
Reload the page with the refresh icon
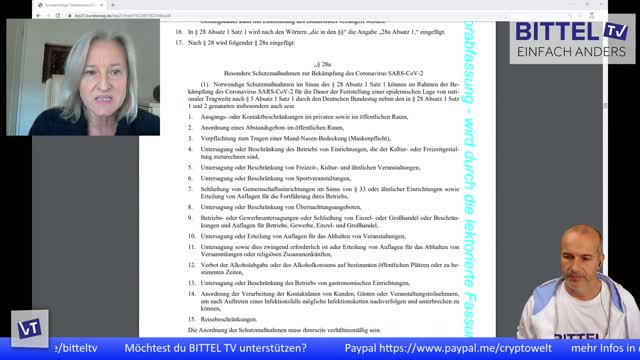coord(58,16)
